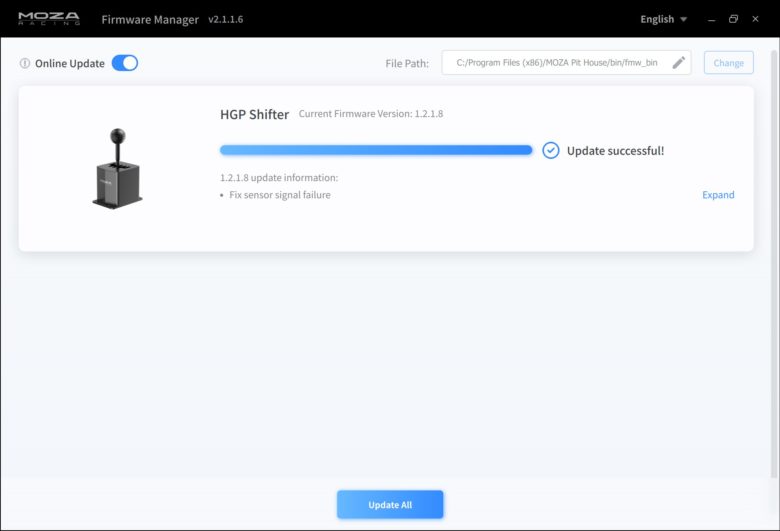This screenshot has height=531, width=780.
Task: Expand the 1.2.1.8 update information
Action: pyautogui.click(x=718, y=195)
